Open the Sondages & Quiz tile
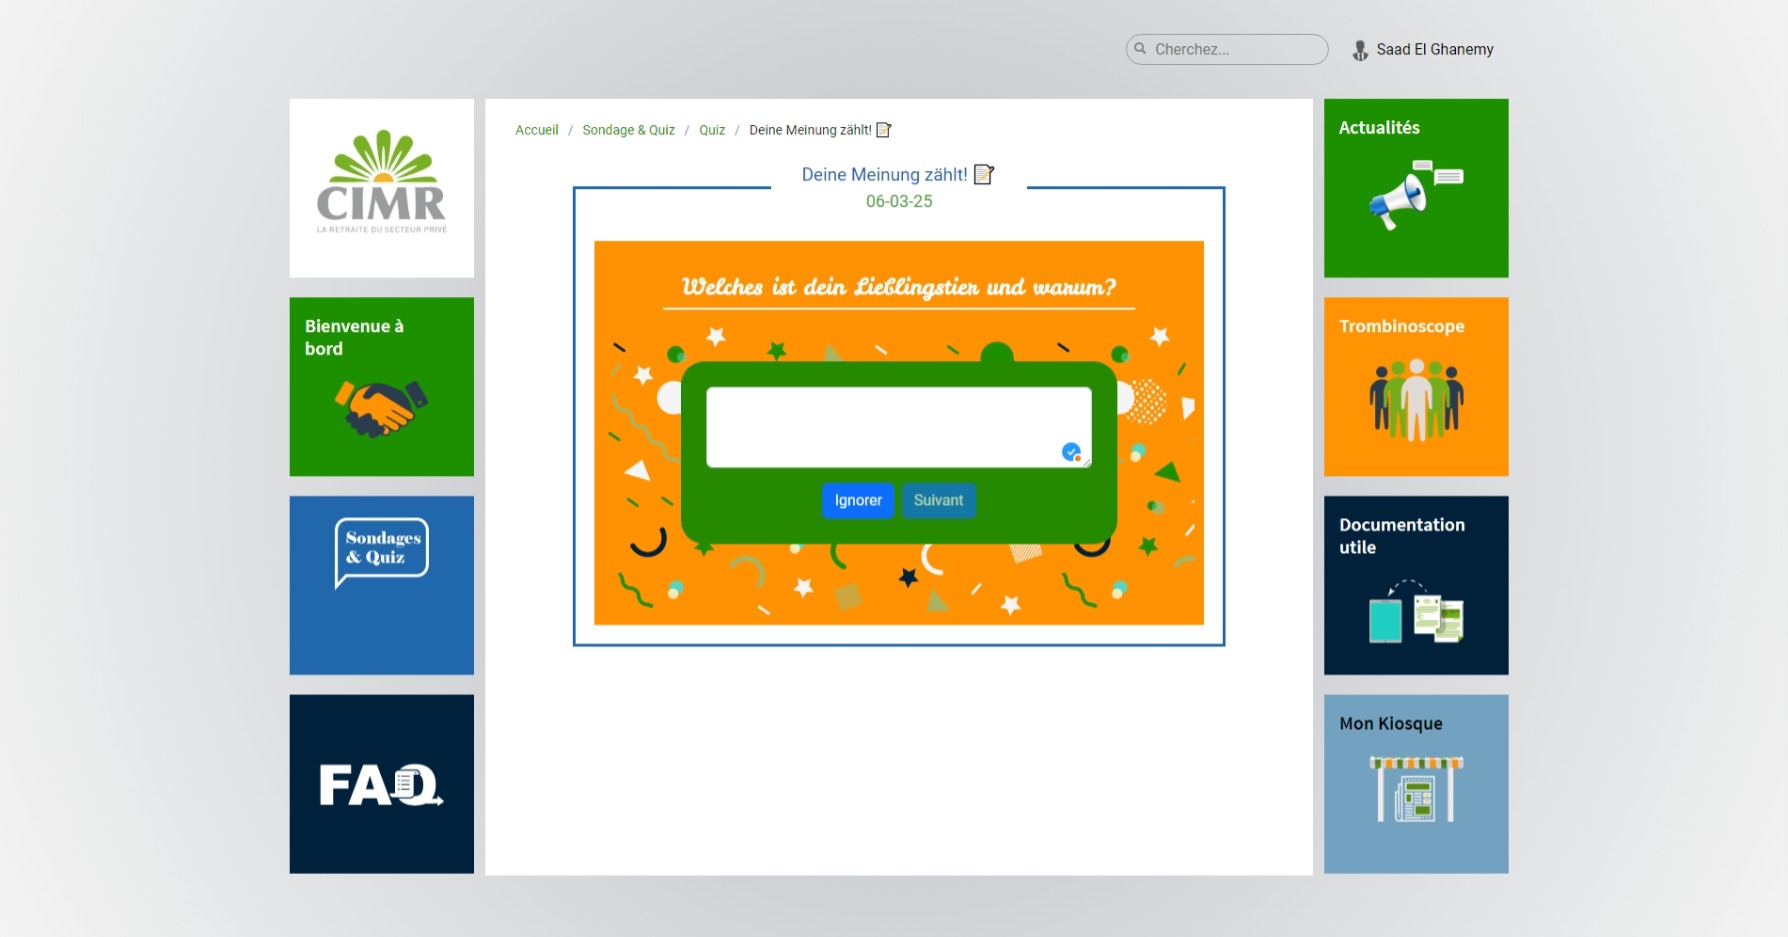The height and width of the screenshot is (937, 1788). point(381,584)
